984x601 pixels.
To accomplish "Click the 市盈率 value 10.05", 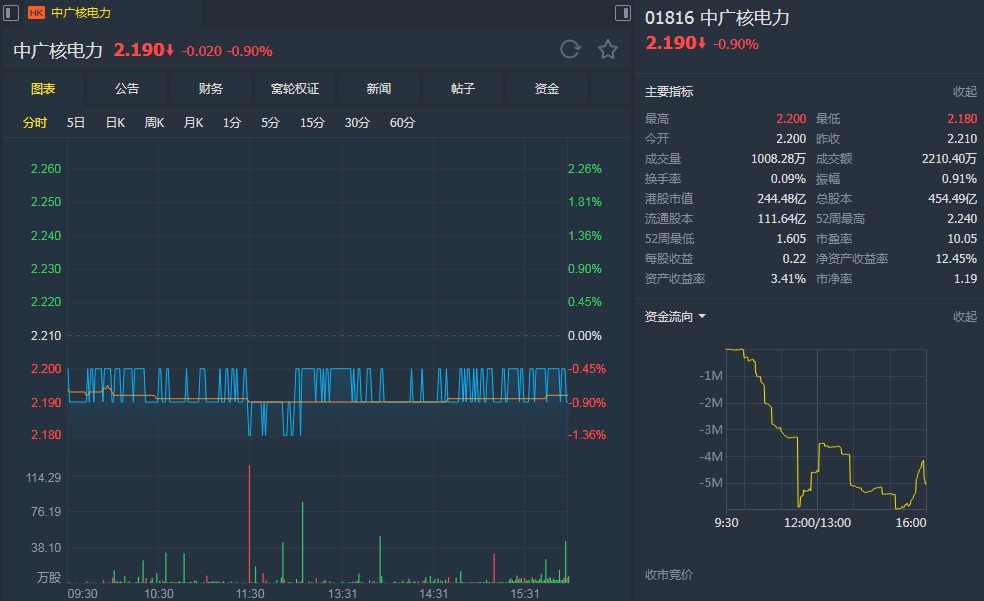I will point(962,238).
